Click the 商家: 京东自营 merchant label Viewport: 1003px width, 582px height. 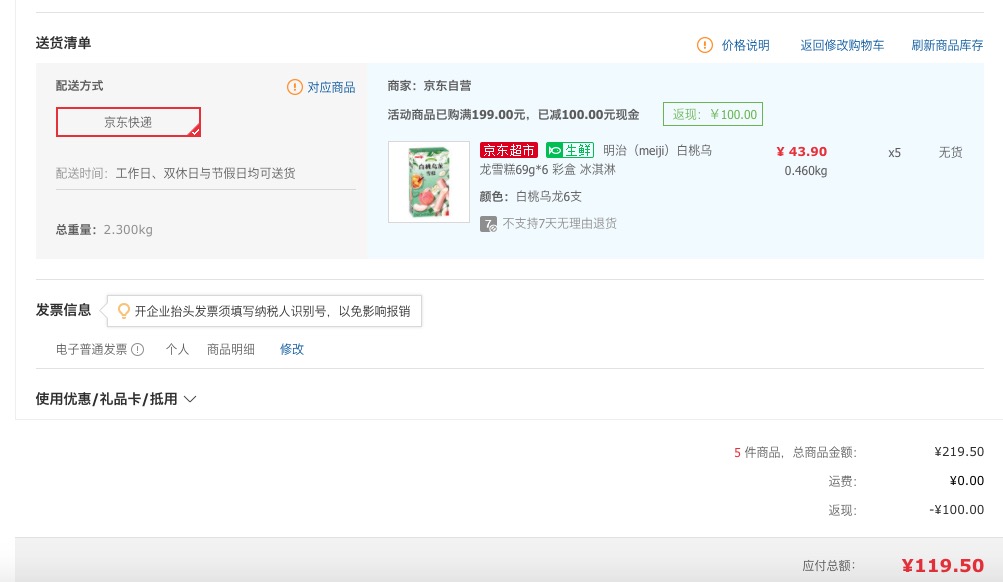click(x=429, y=86)
